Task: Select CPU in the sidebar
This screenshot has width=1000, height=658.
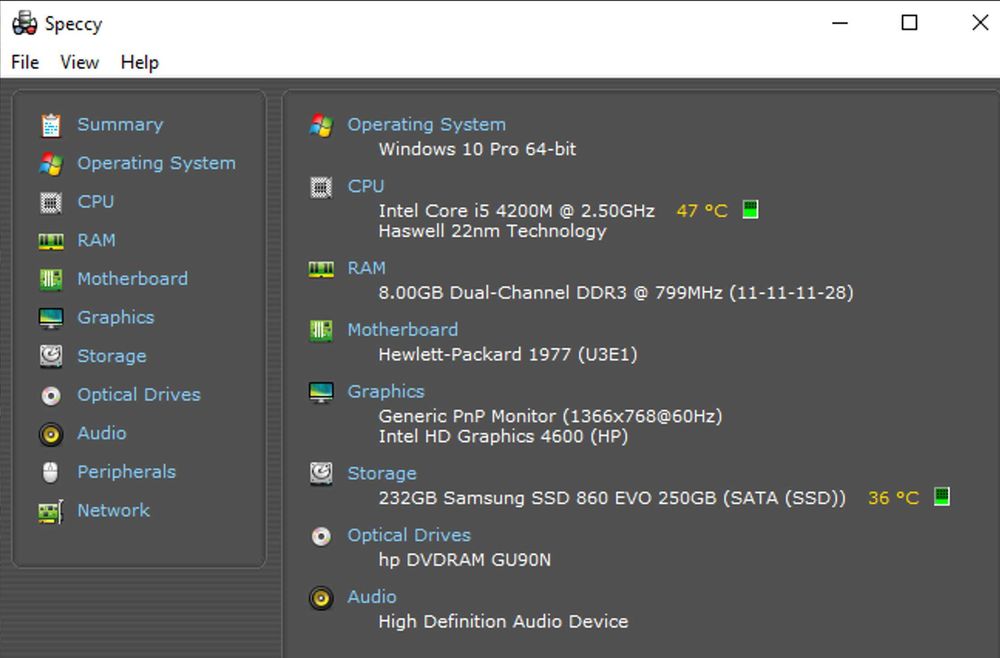Action: point(96,201)
